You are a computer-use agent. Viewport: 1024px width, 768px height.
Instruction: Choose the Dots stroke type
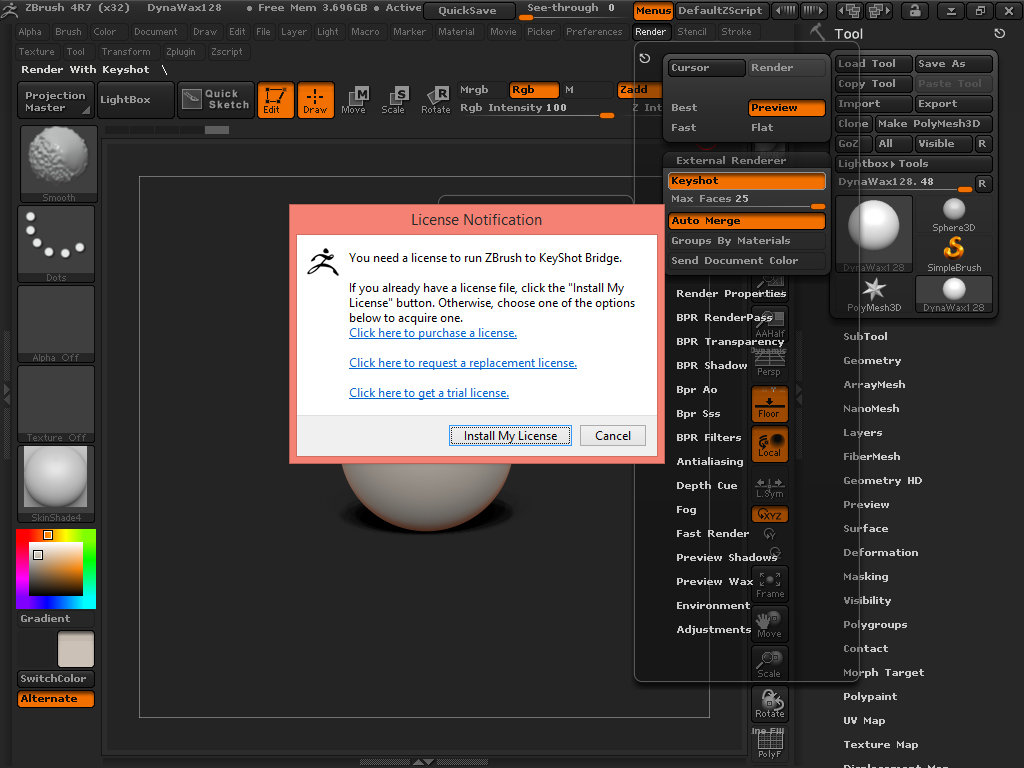pyautogui.click(x=56, y=244)
